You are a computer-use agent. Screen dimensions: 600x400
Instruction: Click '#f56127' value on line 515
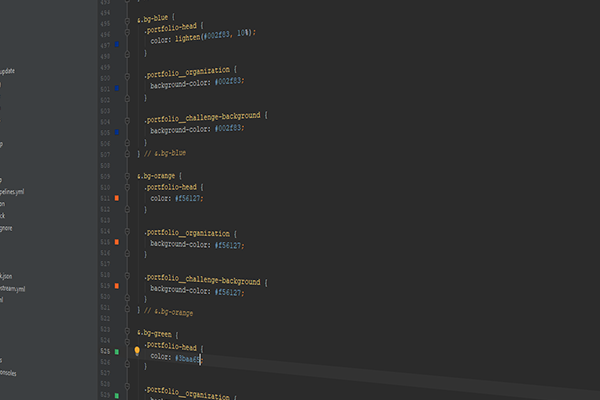[228, 245]
